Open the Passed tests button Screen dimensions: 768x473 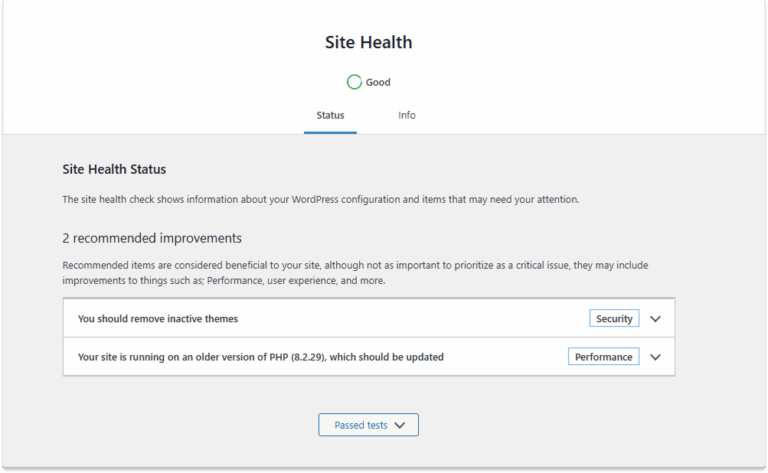pyautogui.click(x=368, y=425)
